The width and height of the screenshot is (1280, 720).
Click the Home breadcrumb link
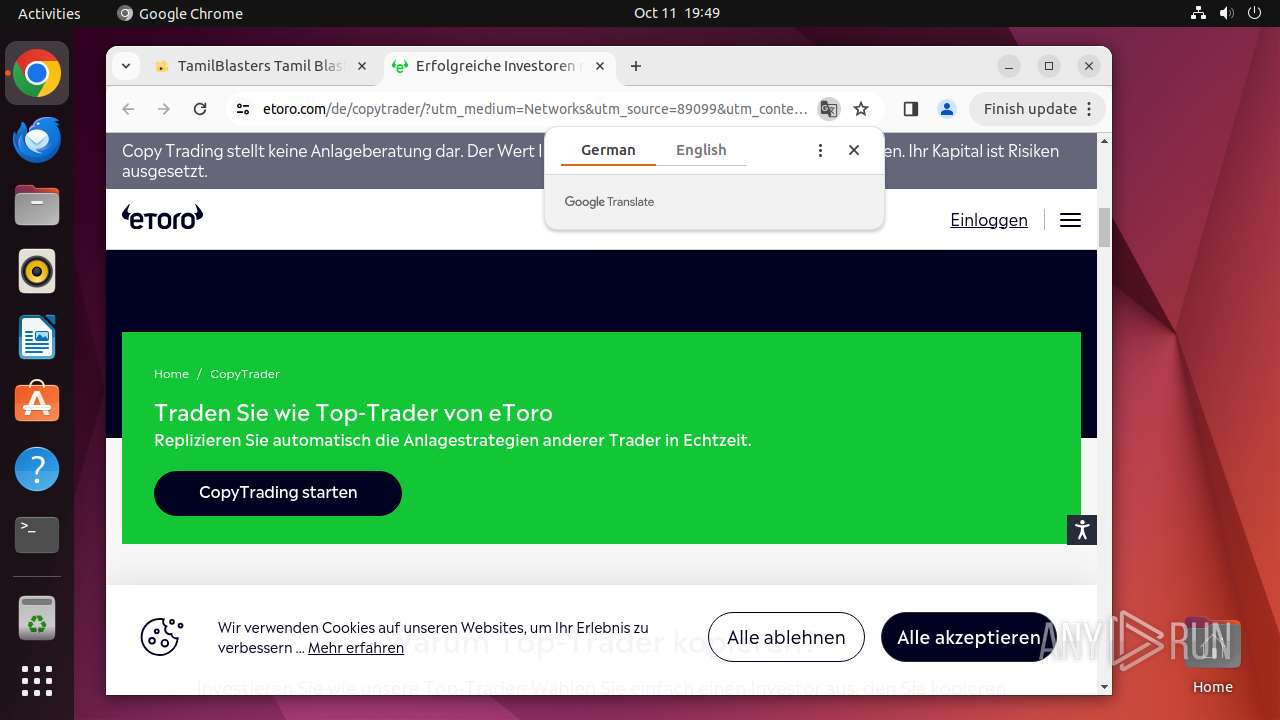171,374
